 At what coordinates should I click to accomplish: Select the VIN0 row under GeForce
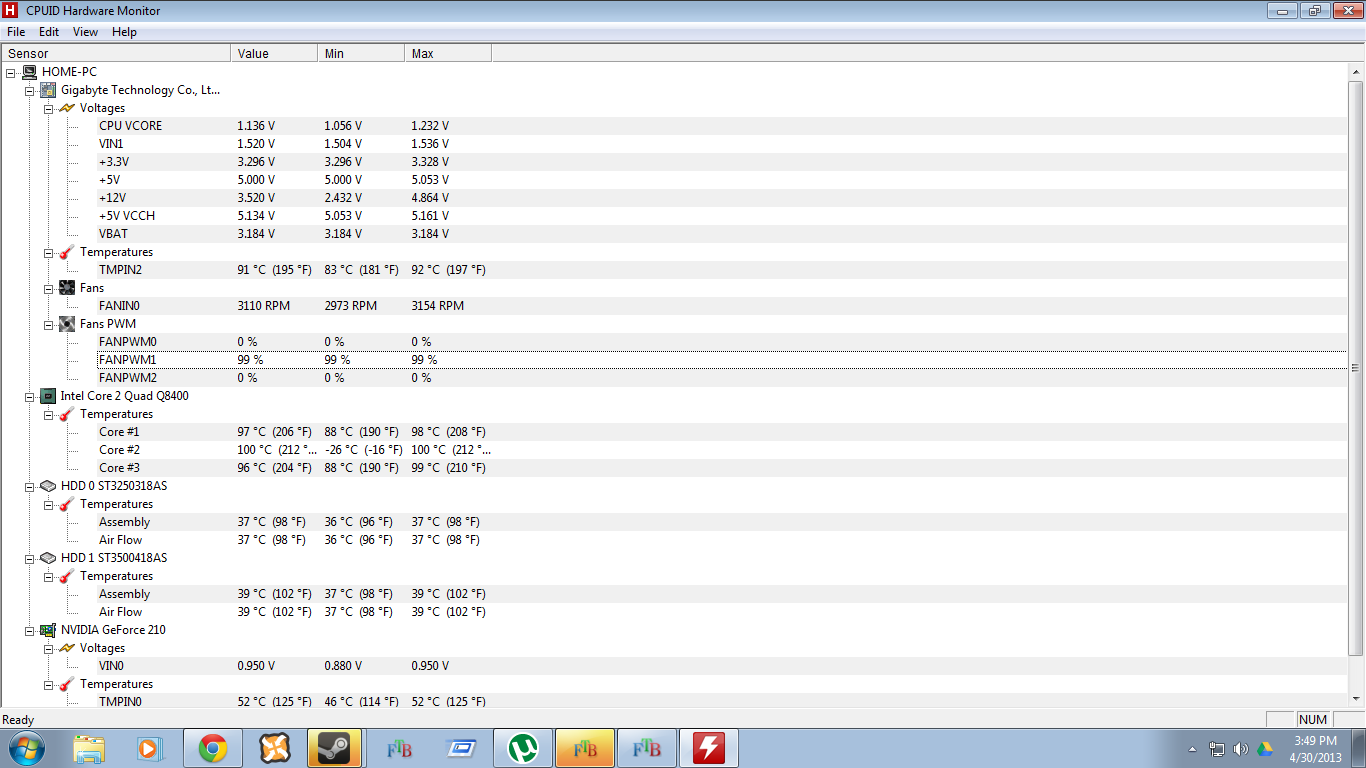723,666
